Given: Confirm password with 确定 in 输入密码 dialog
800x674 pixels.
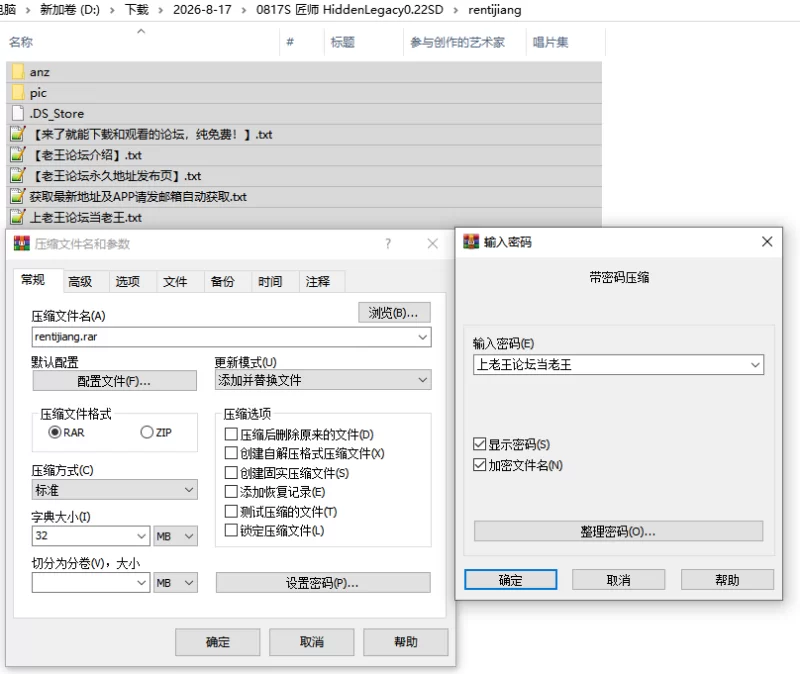Looking at the screenshot, I should 510,580.
